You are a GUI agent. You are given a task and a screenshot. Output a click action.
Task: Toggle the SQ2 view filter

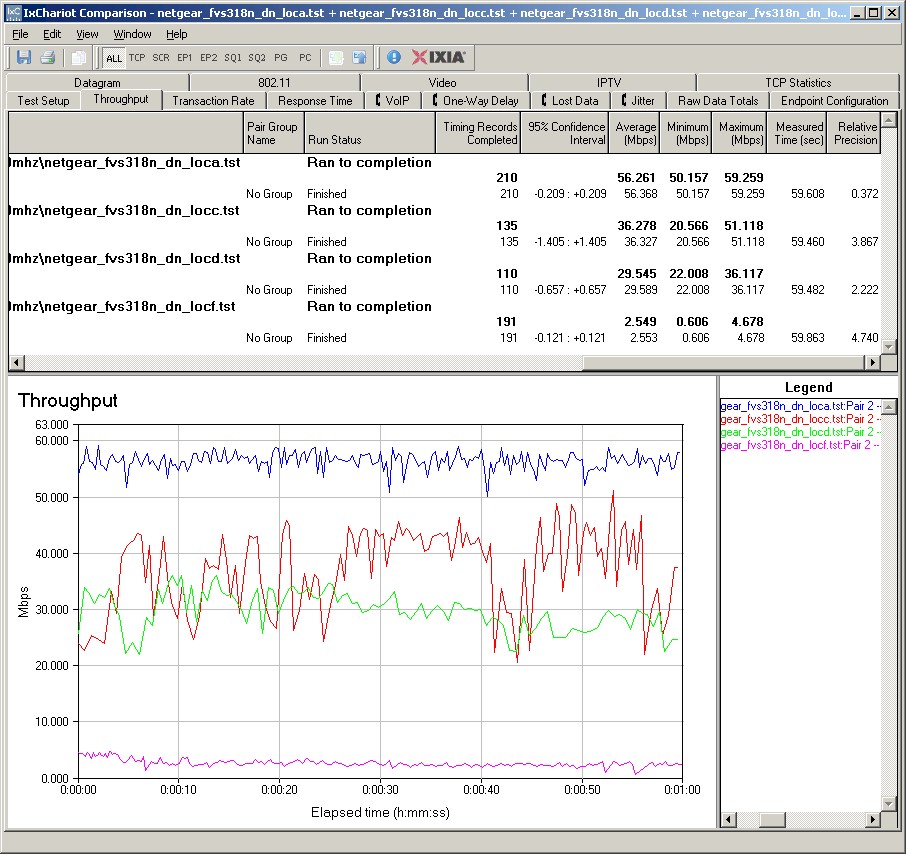tap(257, 57)
